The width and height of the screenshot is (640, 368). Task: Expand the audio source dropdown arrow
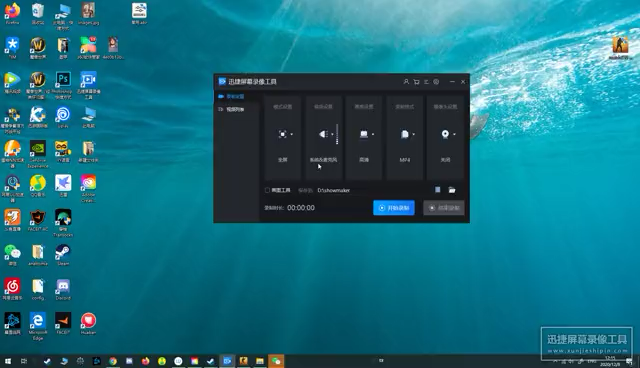332,134
